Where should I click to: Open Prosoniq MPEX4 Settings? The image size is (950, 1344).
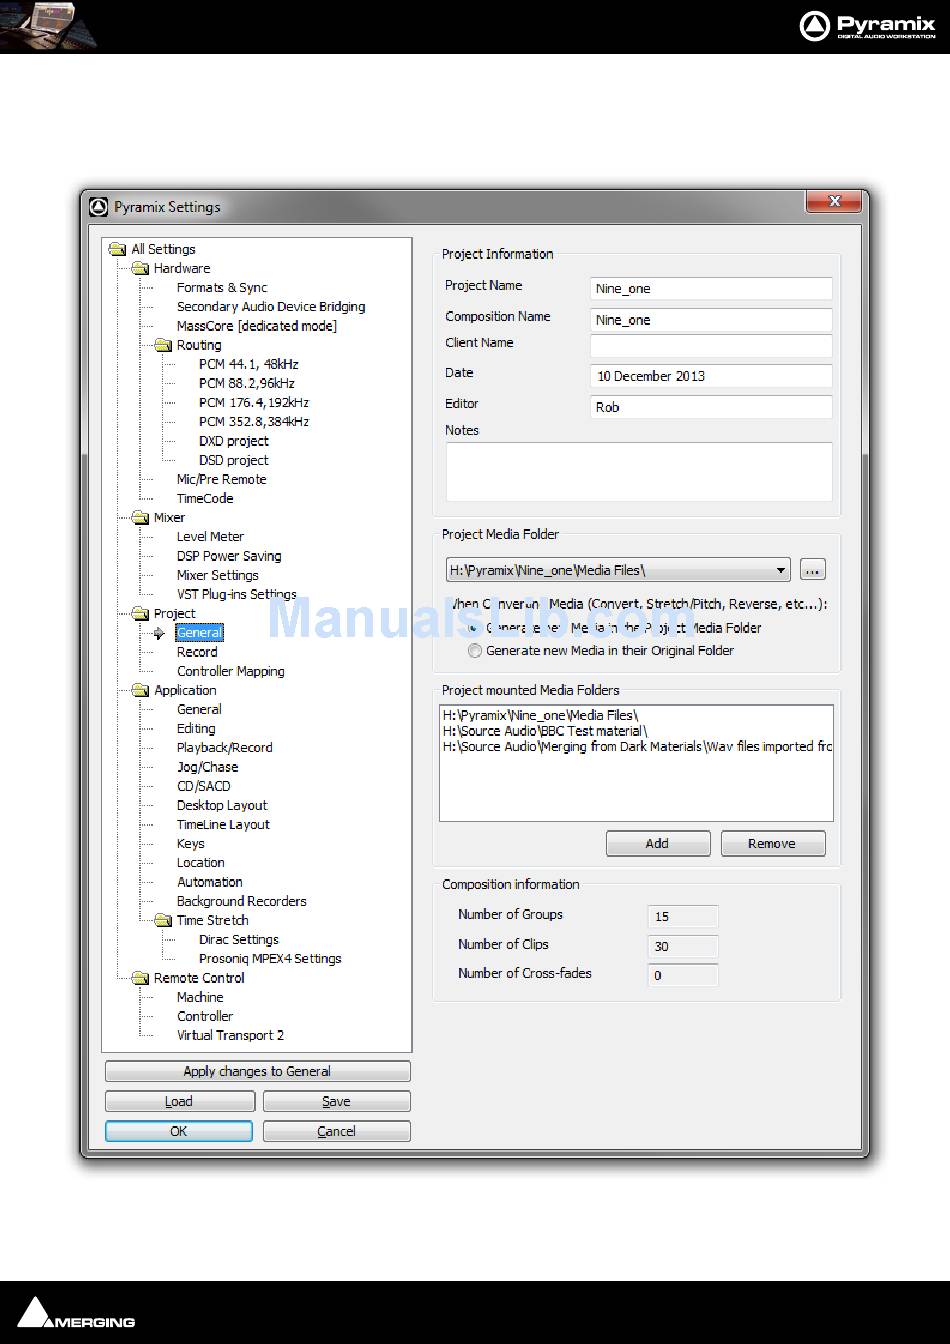click(x=270, y=959)
